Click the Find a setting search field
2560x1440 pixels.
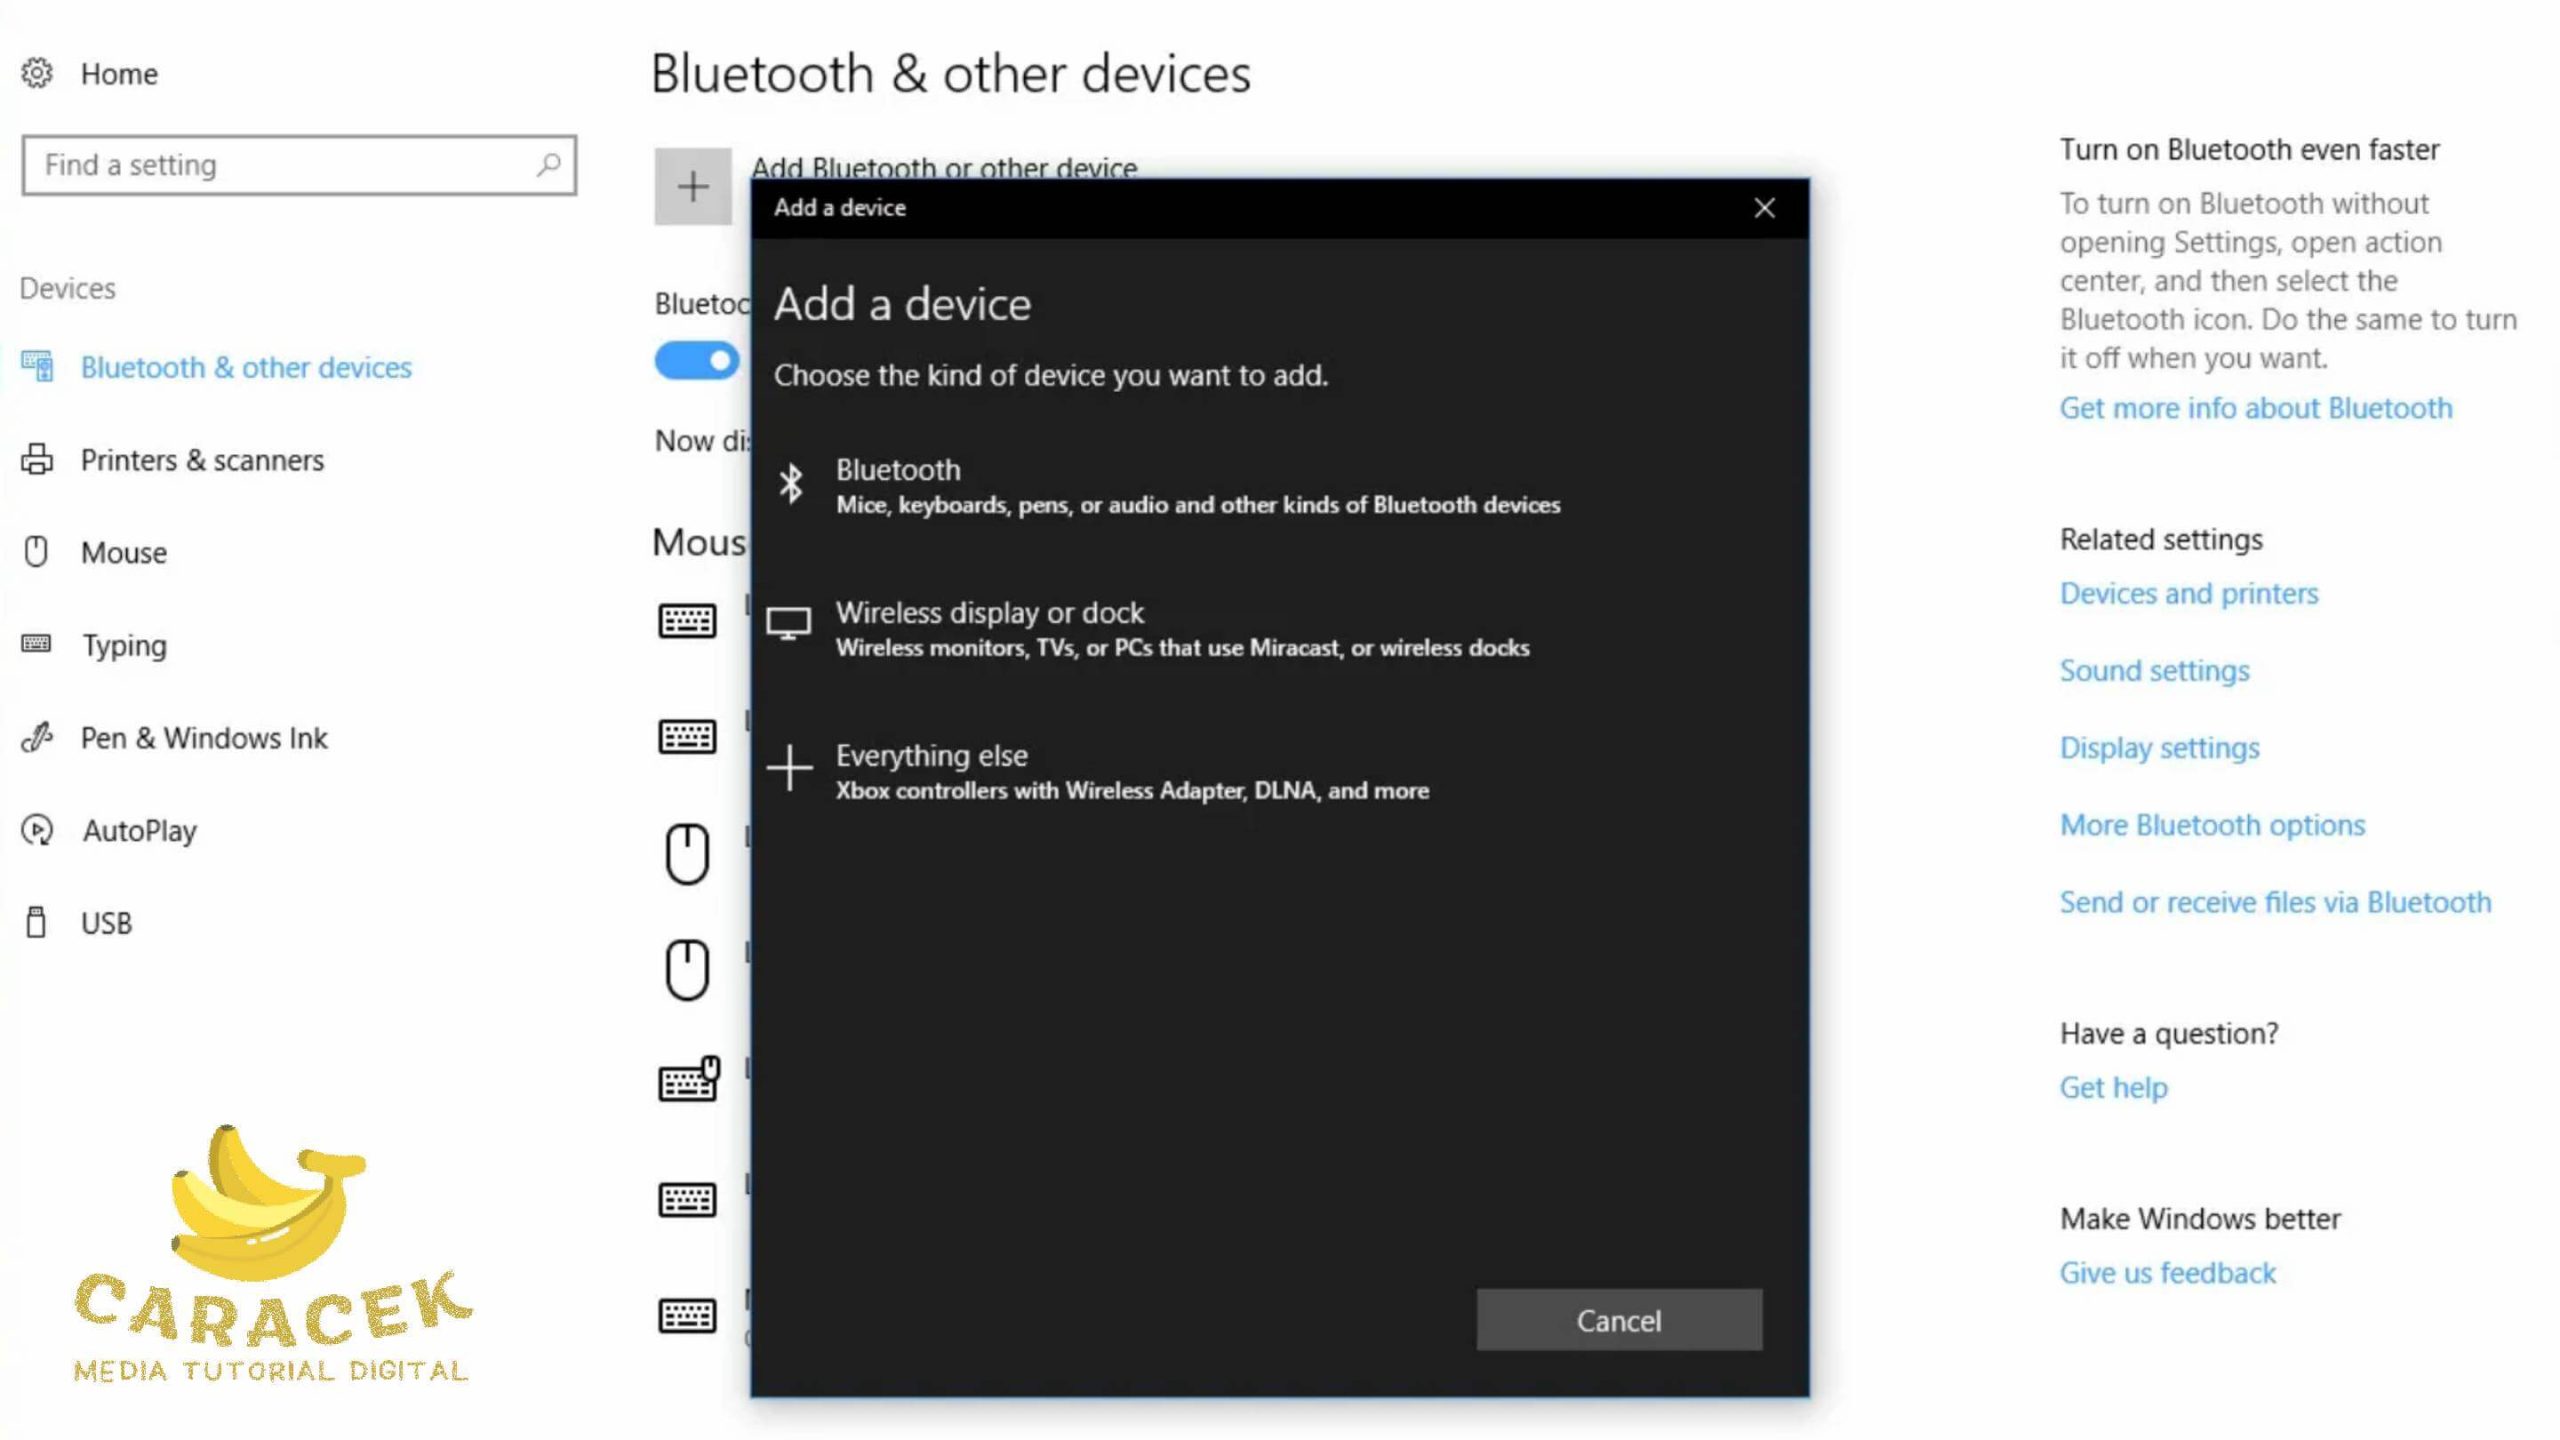[x=299, y=164]
